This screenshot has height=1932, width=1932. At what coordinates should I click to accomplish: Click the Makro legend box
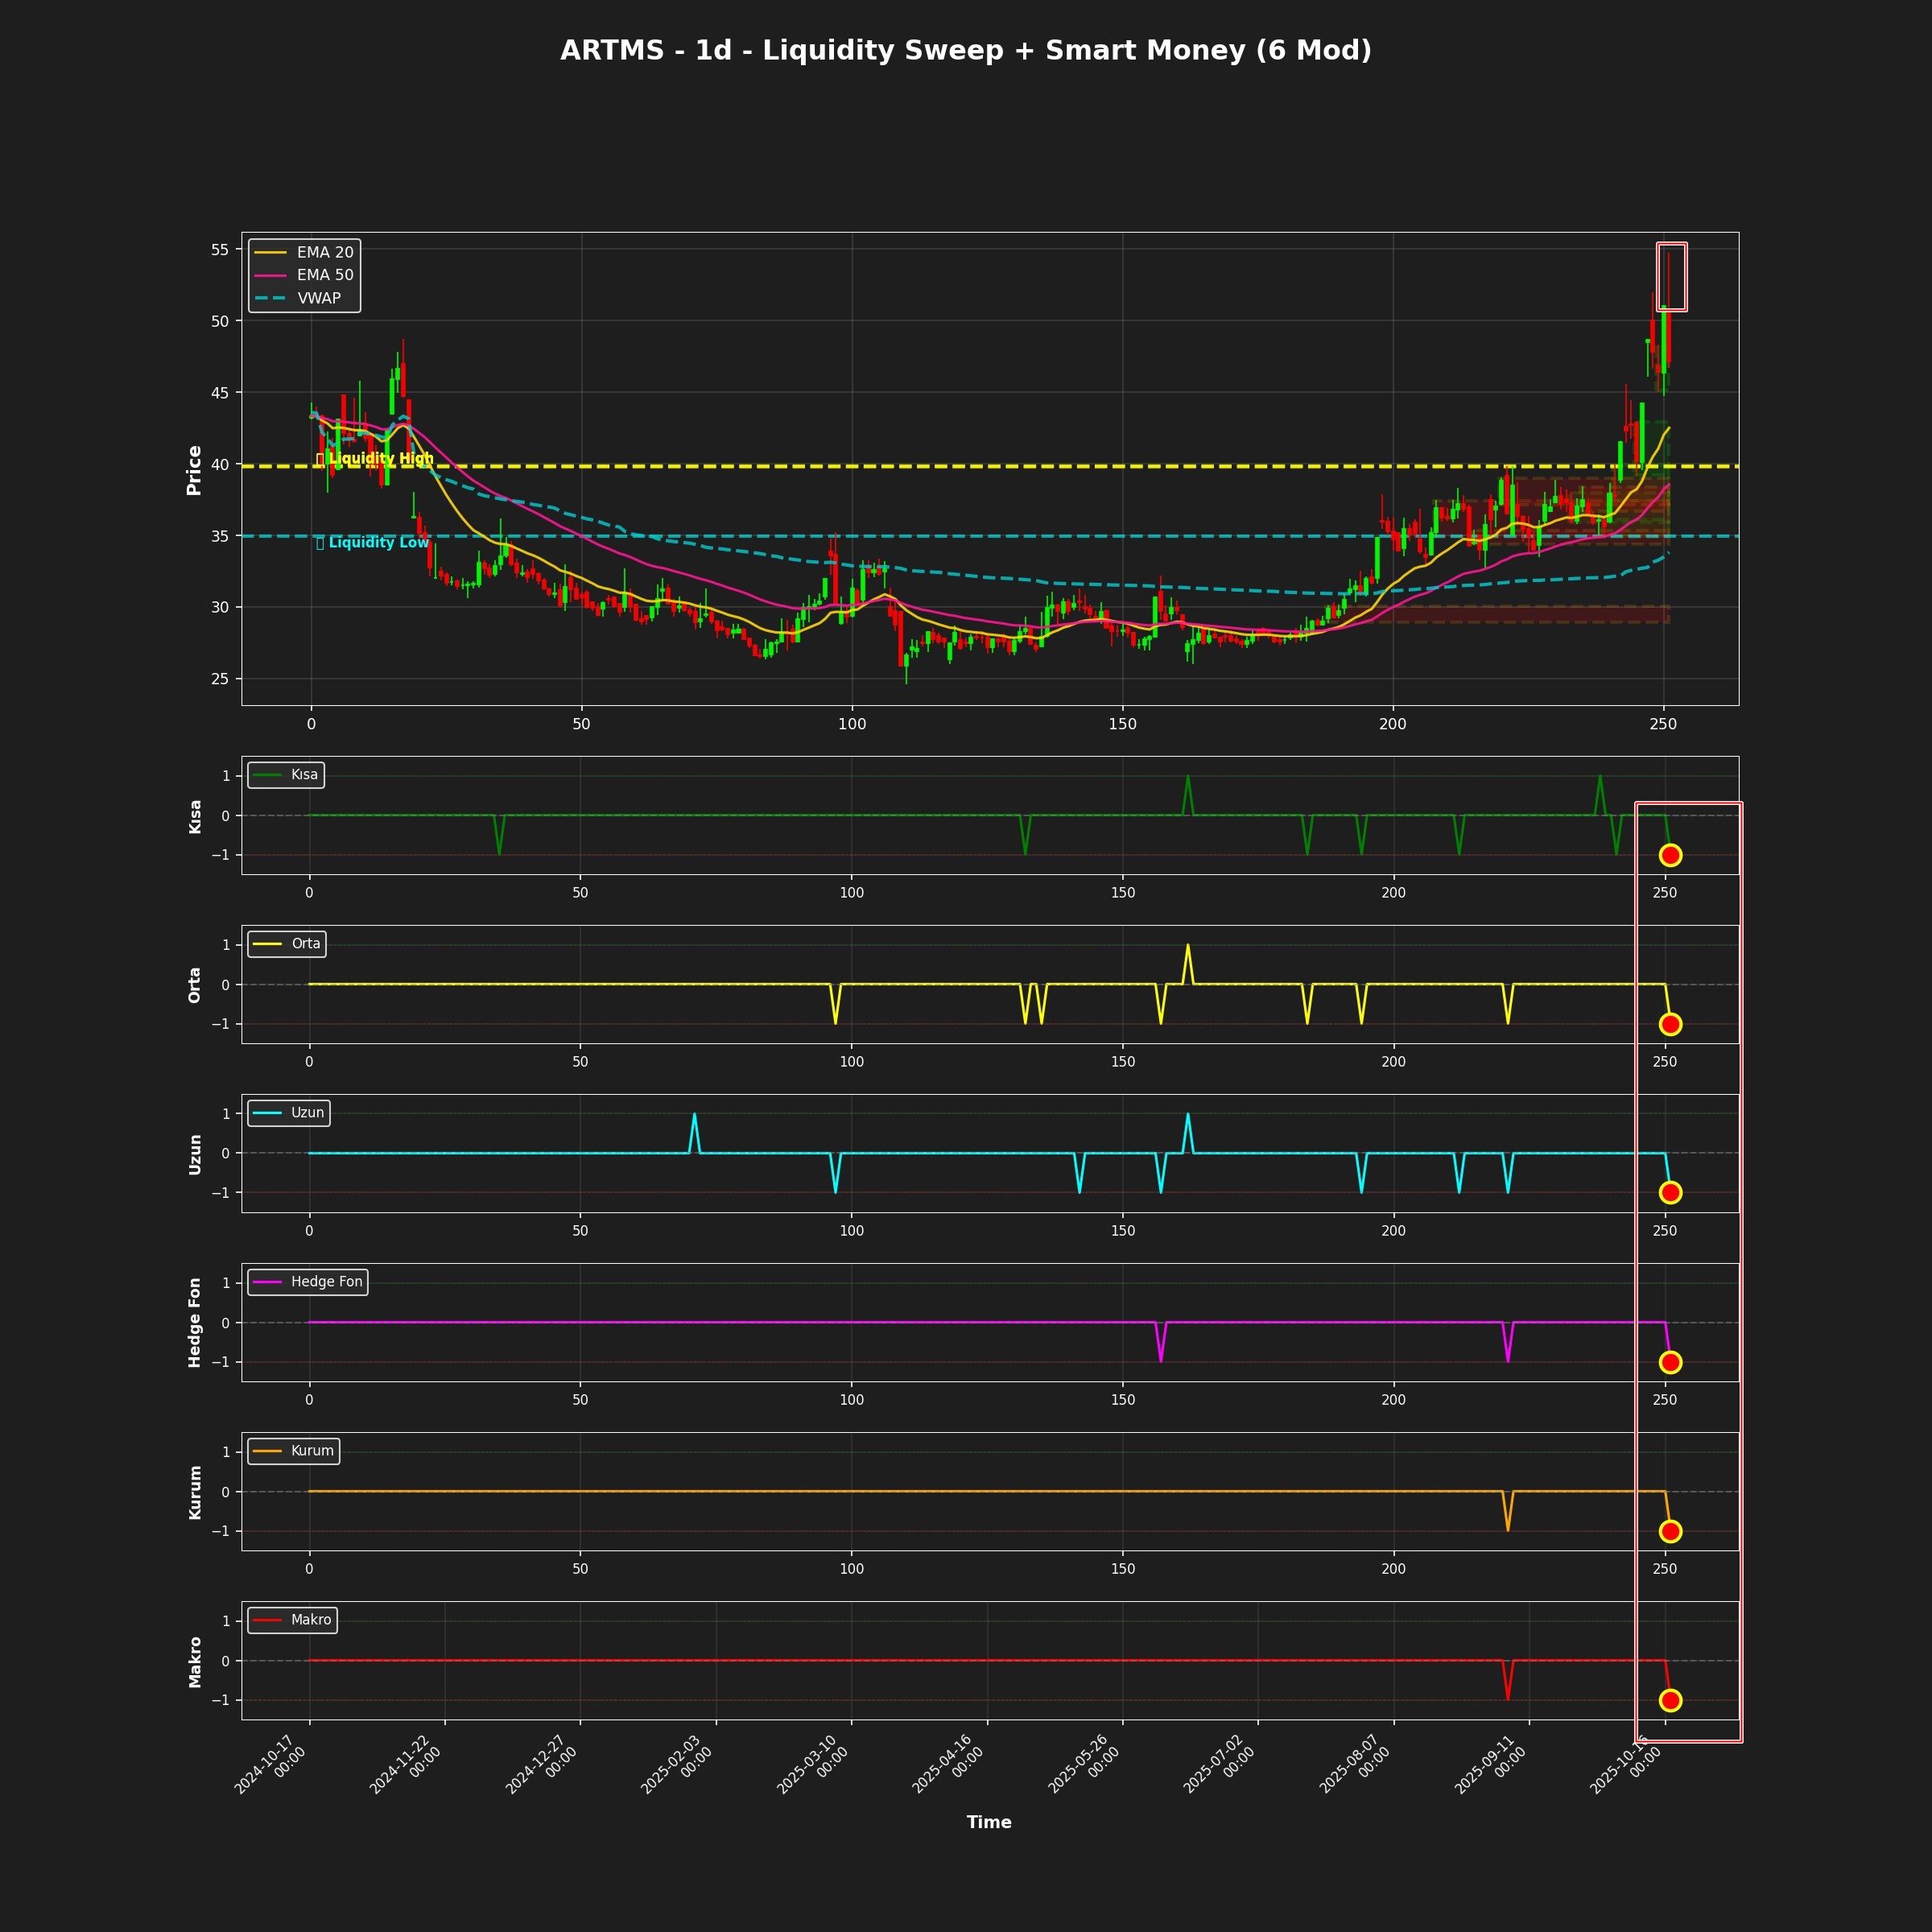(x=292, y=1620)
